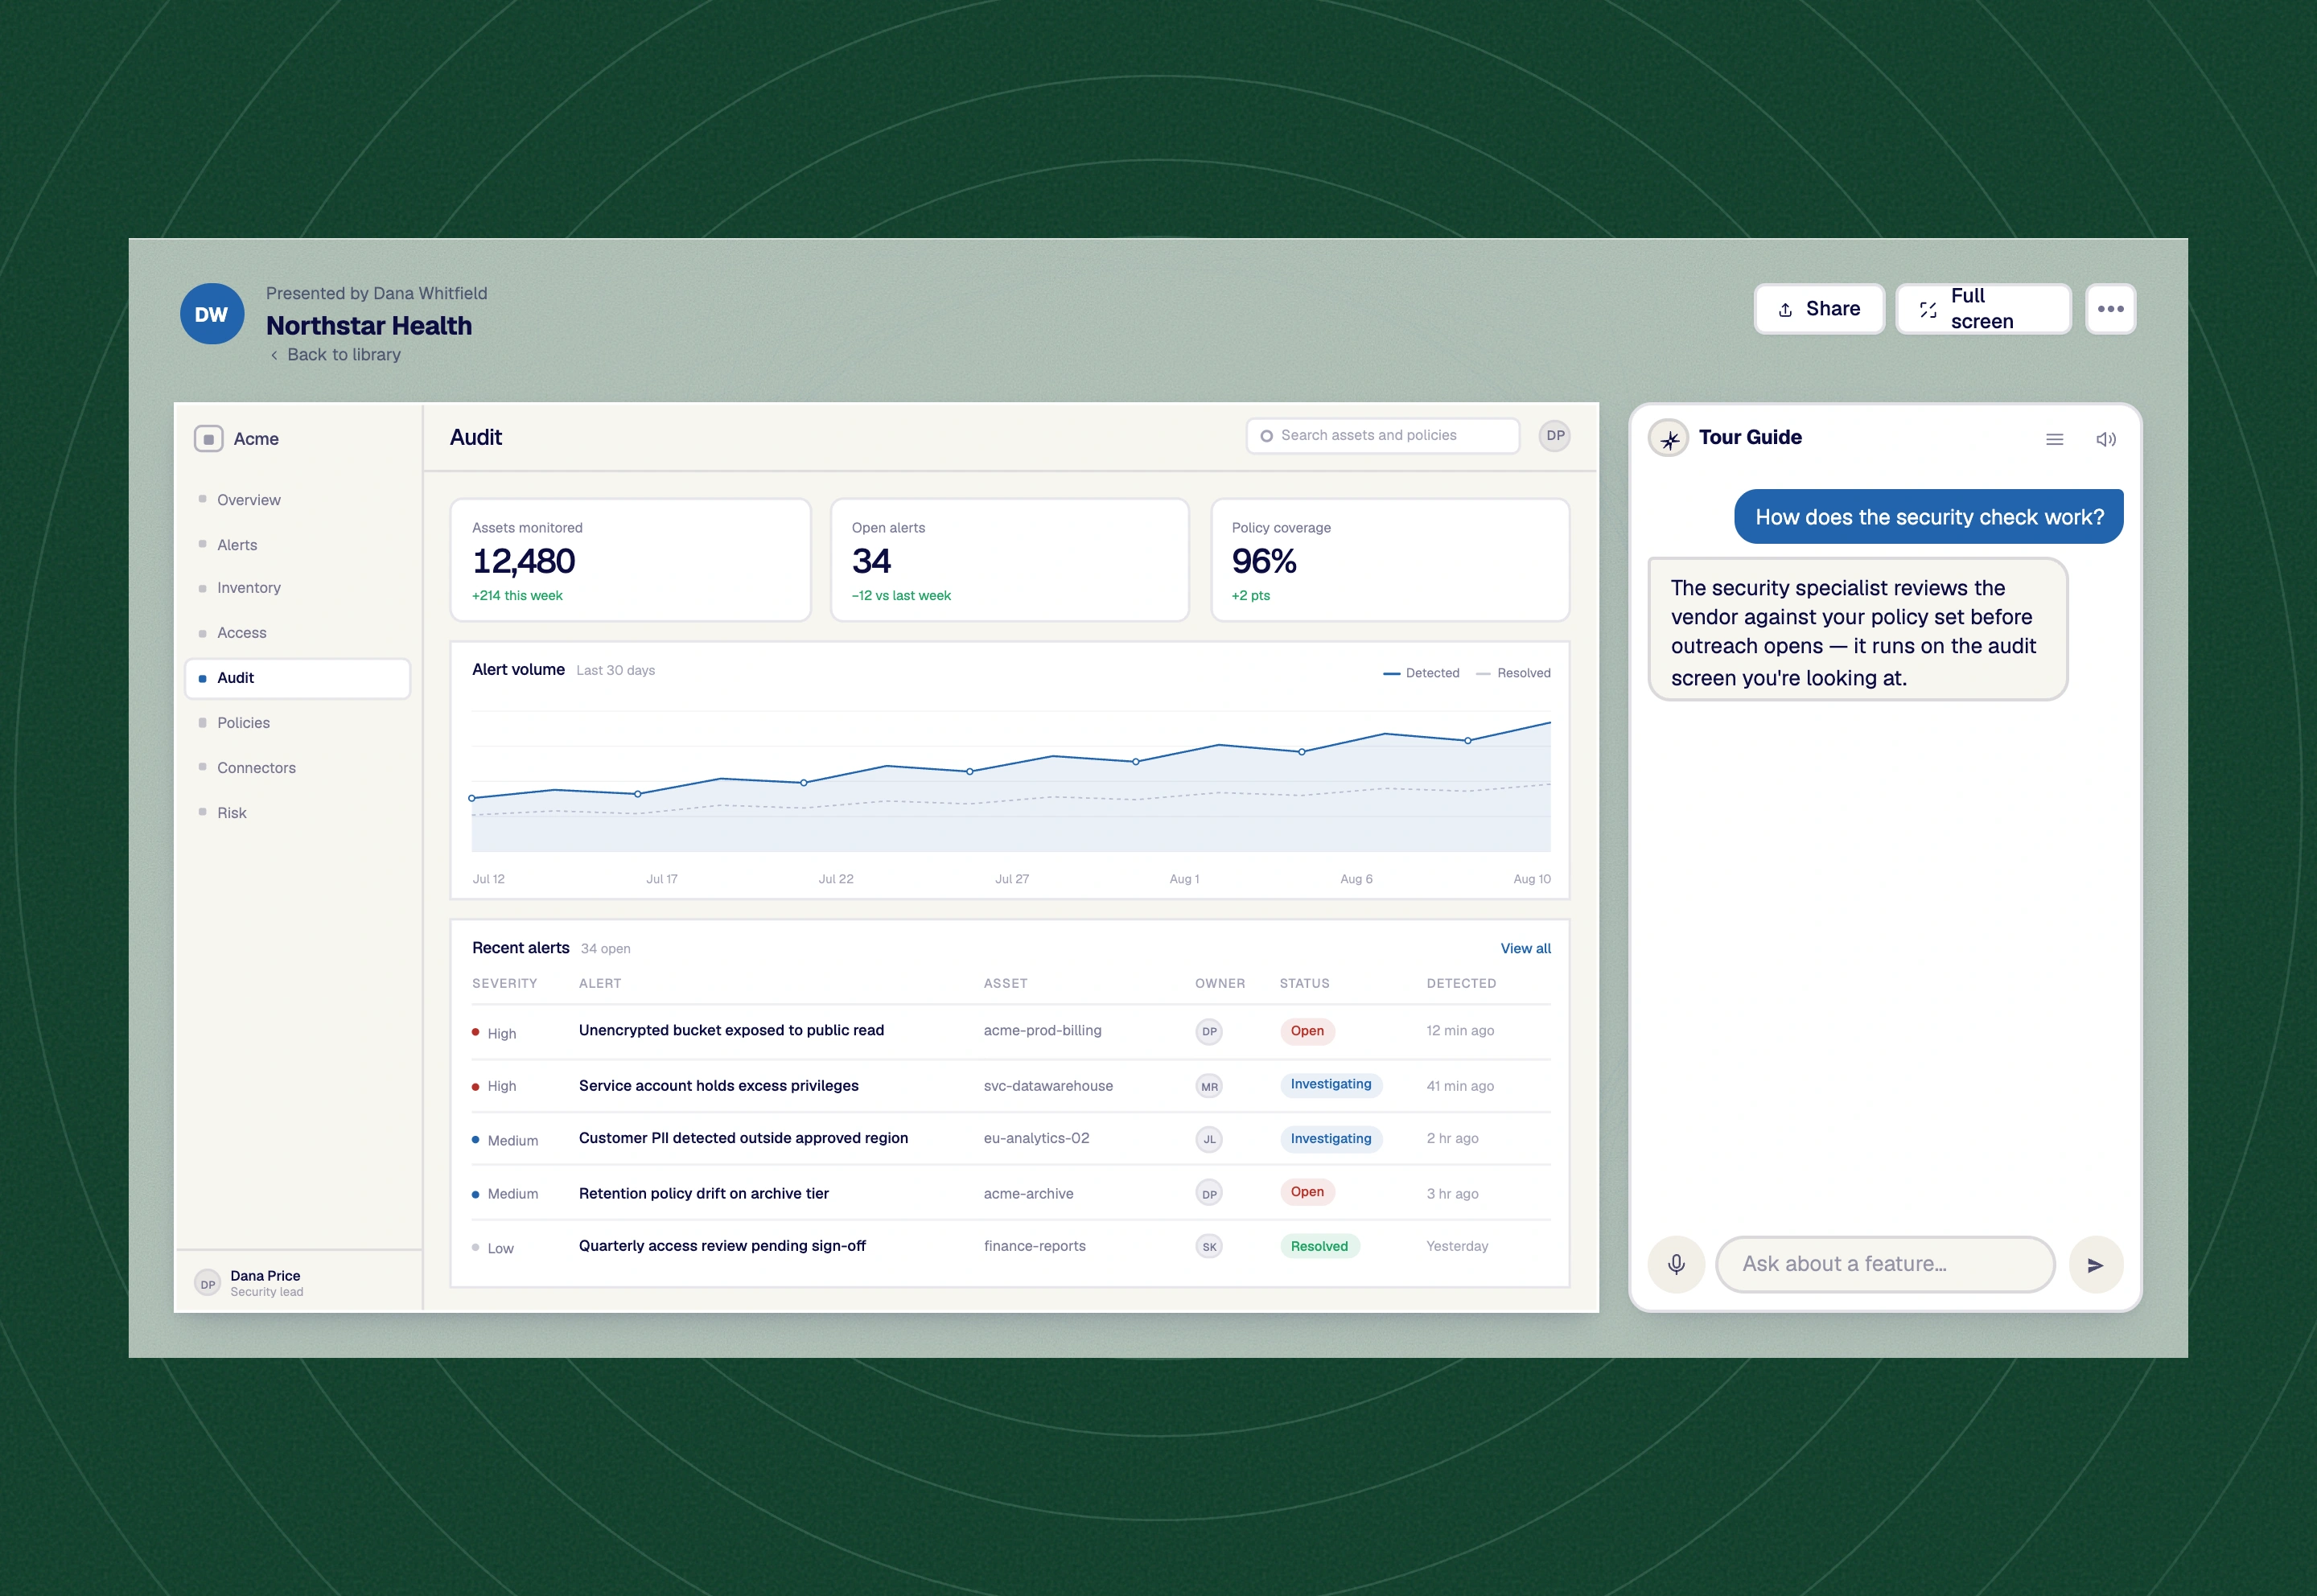Click the Severity column header
The width and height of the screenshot is (2317, 1596).
coord(504,984)
